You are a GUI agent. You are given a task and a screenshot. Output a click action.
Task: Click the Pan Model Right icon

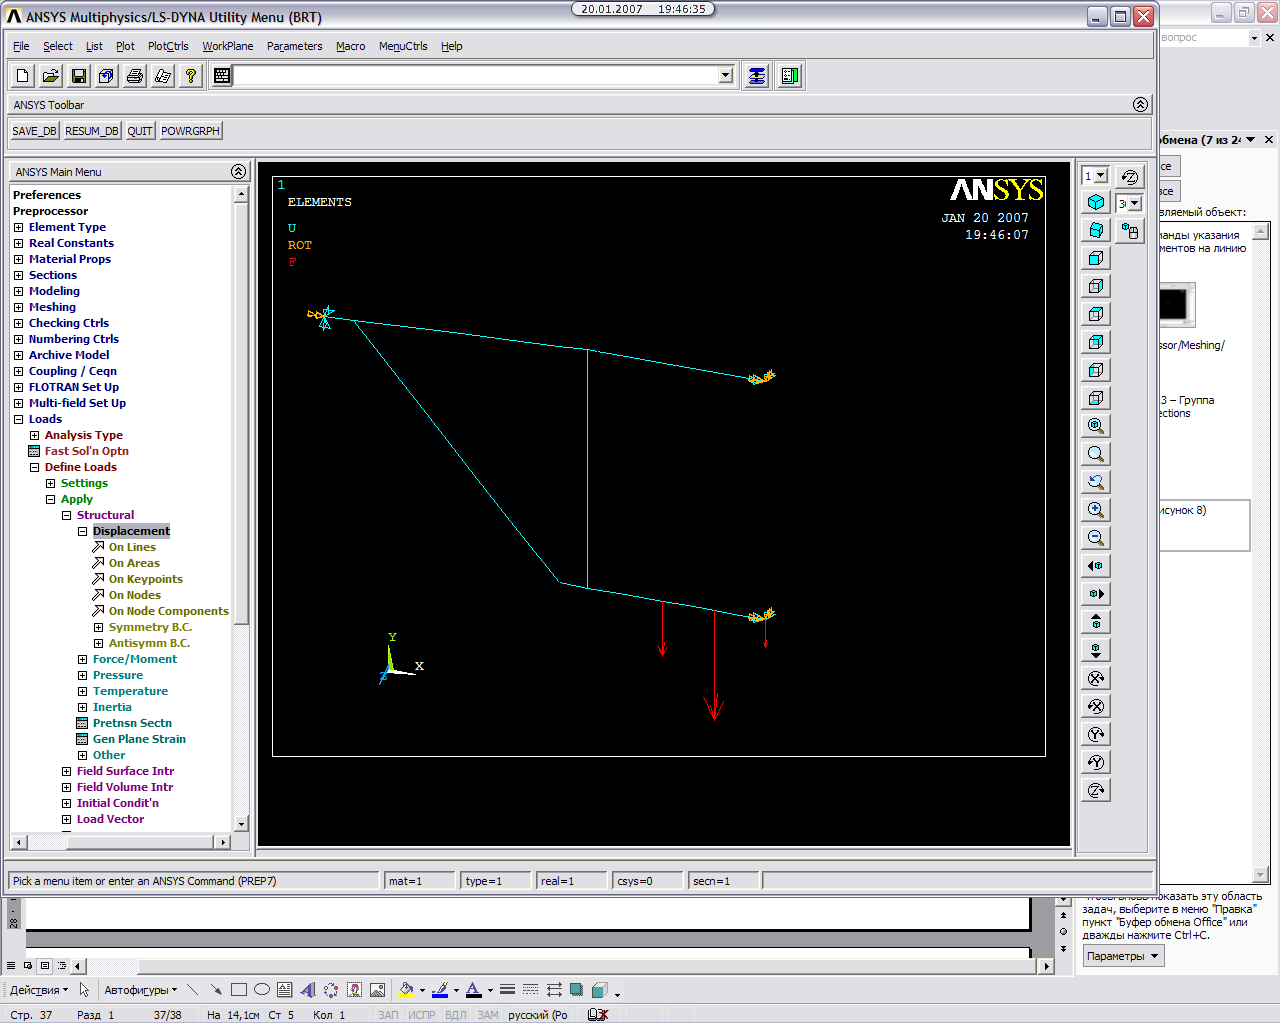1096,594
